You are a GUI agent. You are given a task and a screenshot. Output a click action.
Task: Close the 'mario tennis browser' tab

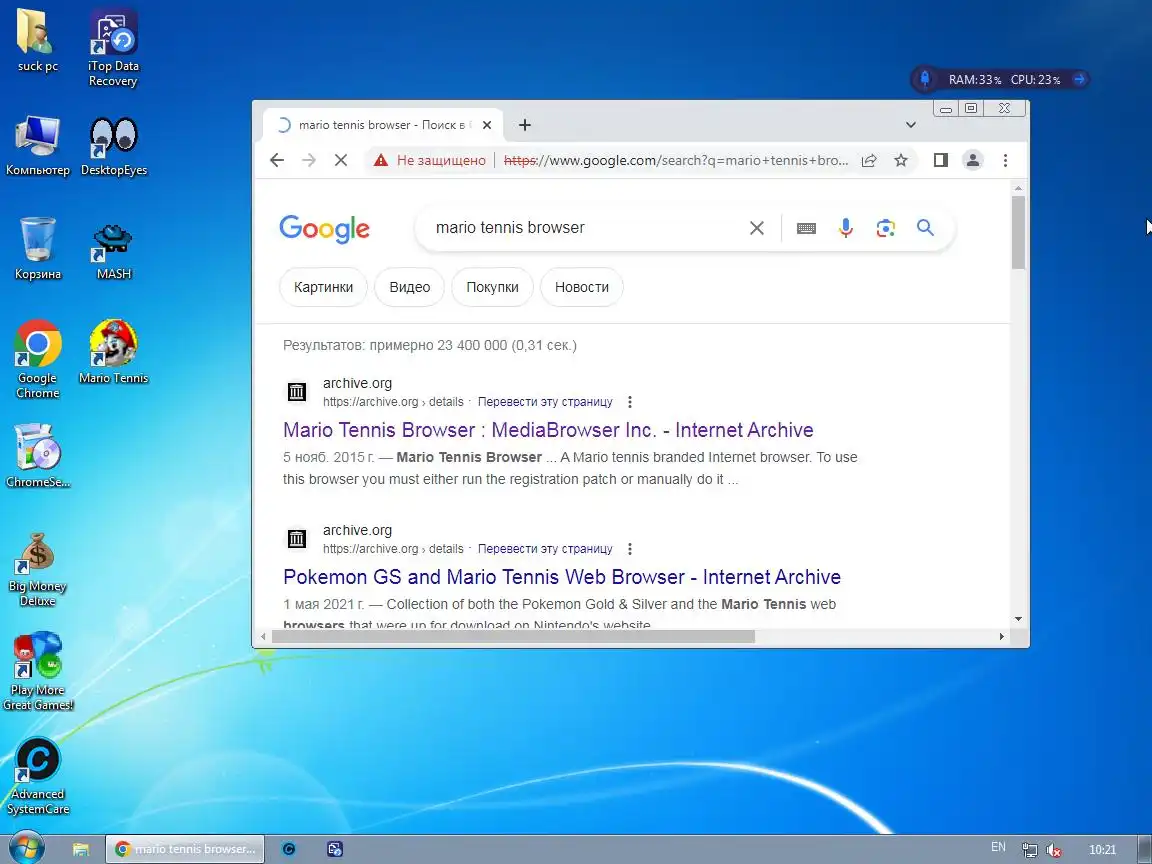point(486,125)
